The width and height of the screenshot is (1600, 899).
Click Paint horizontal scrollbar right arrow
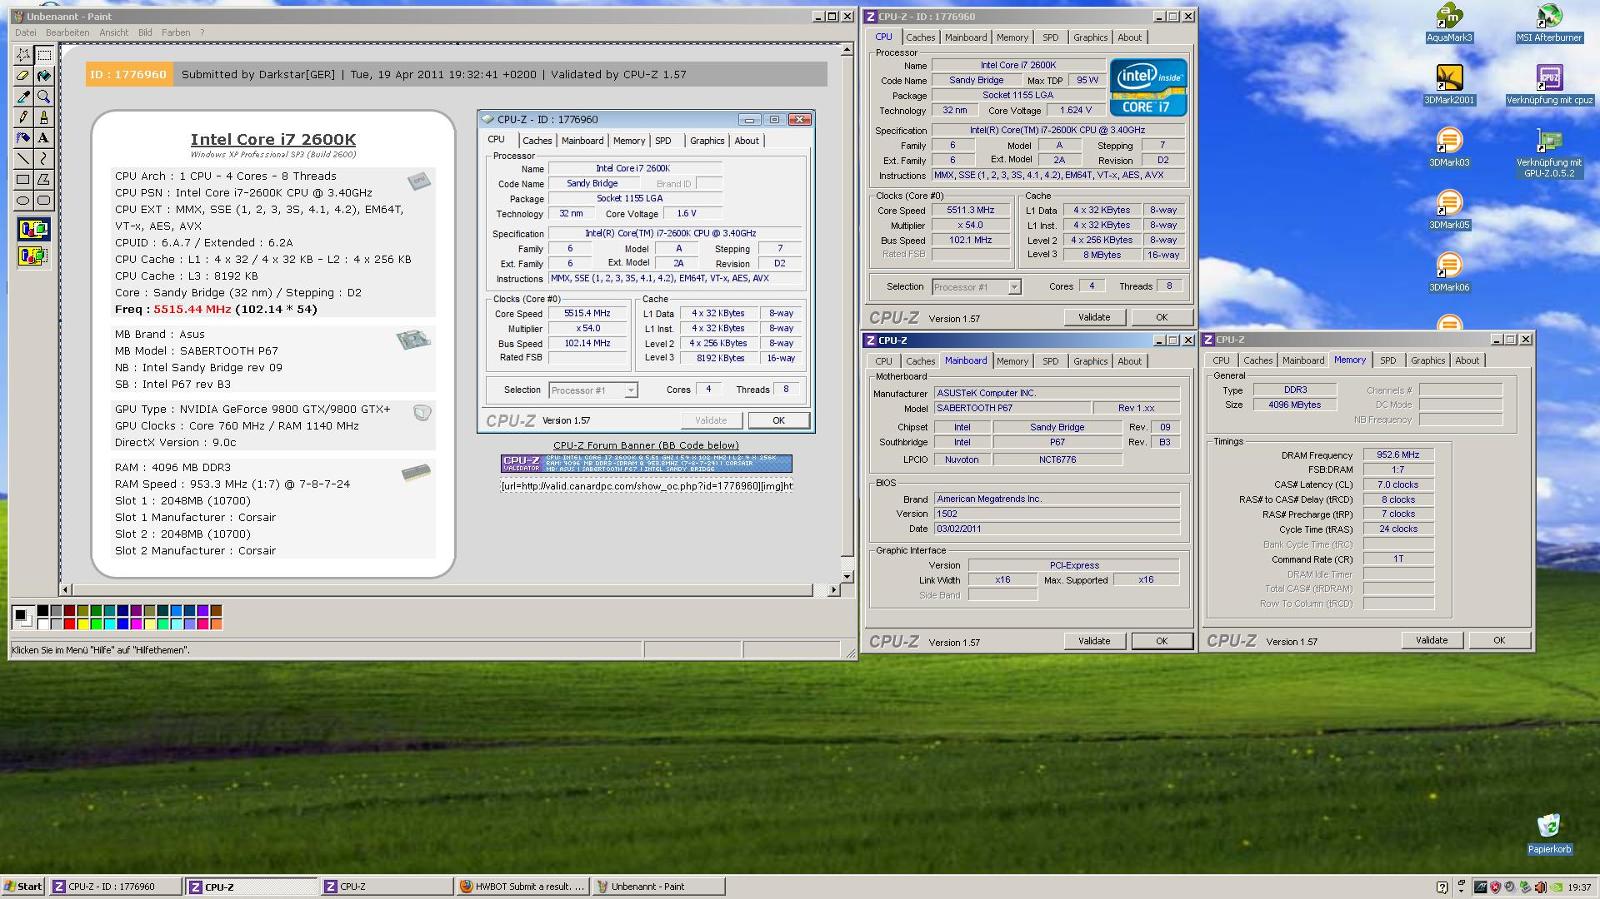click(834, 590)
